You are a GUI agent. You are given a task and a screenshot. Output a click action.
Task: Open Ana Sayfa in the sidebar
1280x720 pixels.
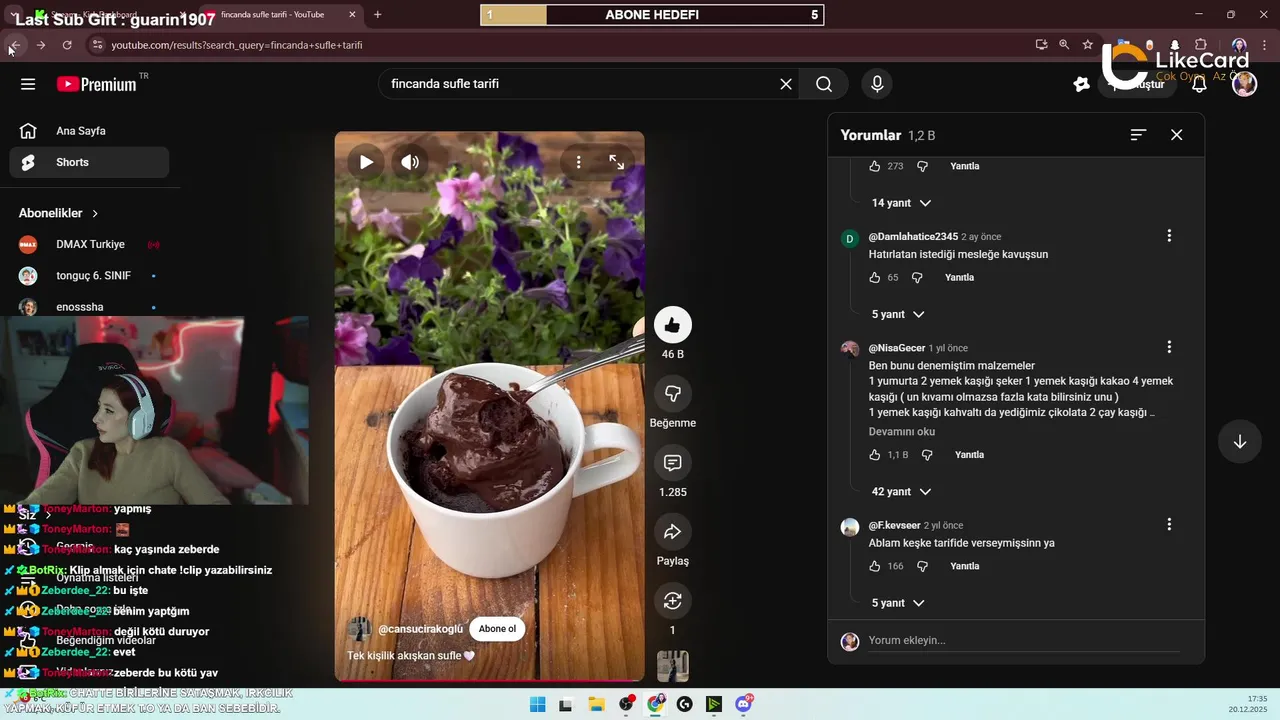[x=89, y=131]
